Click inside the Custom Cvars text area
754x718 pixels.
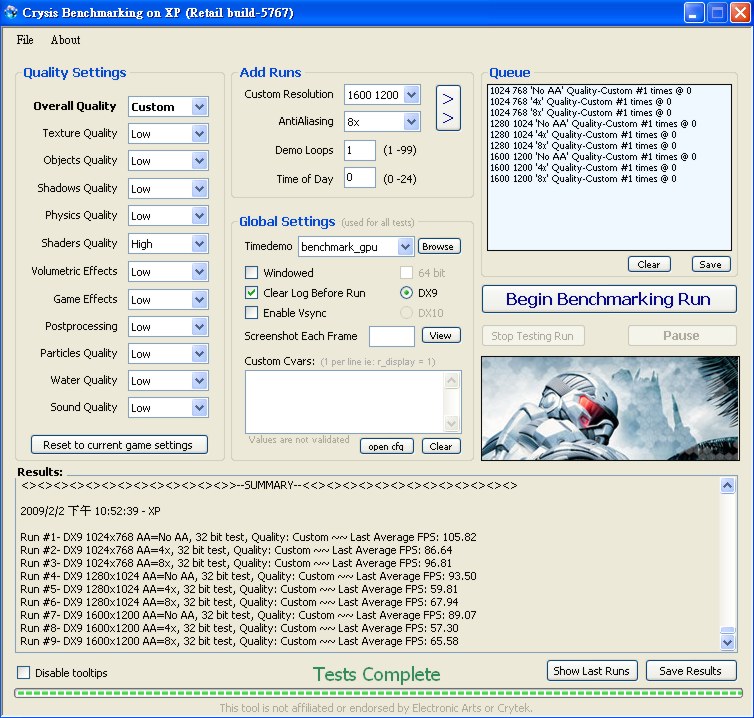[344, 402]
